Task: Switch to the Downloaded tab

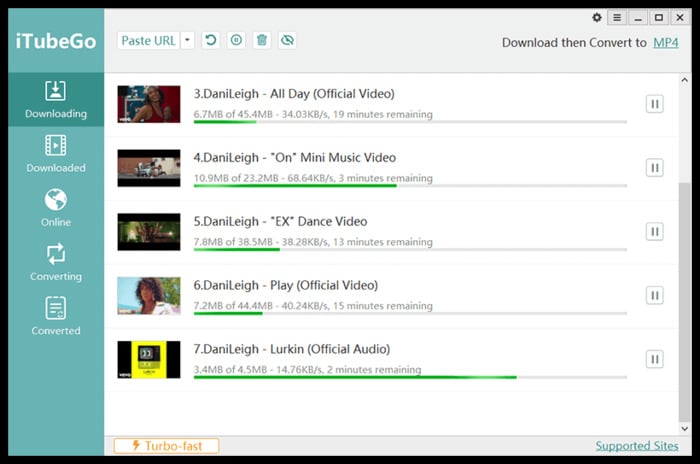Action: click(56, 154)
